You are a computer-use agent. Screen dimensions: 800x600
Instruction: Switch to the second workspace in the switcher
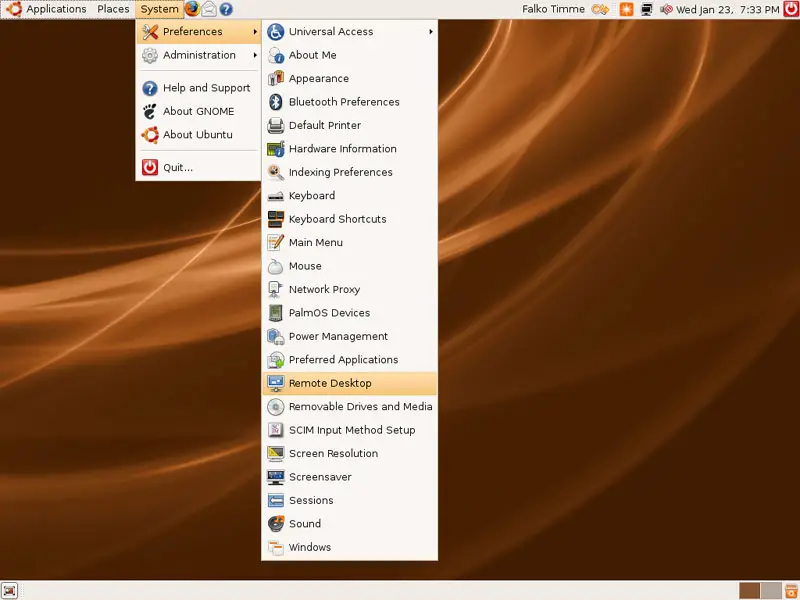click(771, 591)
